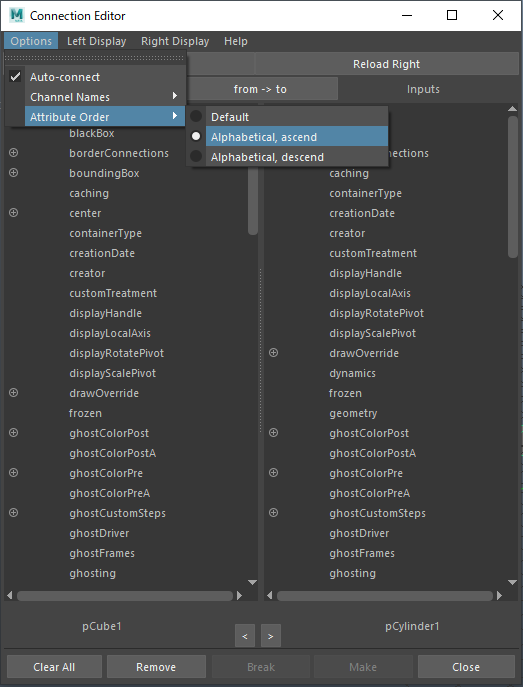Select ghosting in left list
The image size is (523, 687).
[x=92, y=573]
